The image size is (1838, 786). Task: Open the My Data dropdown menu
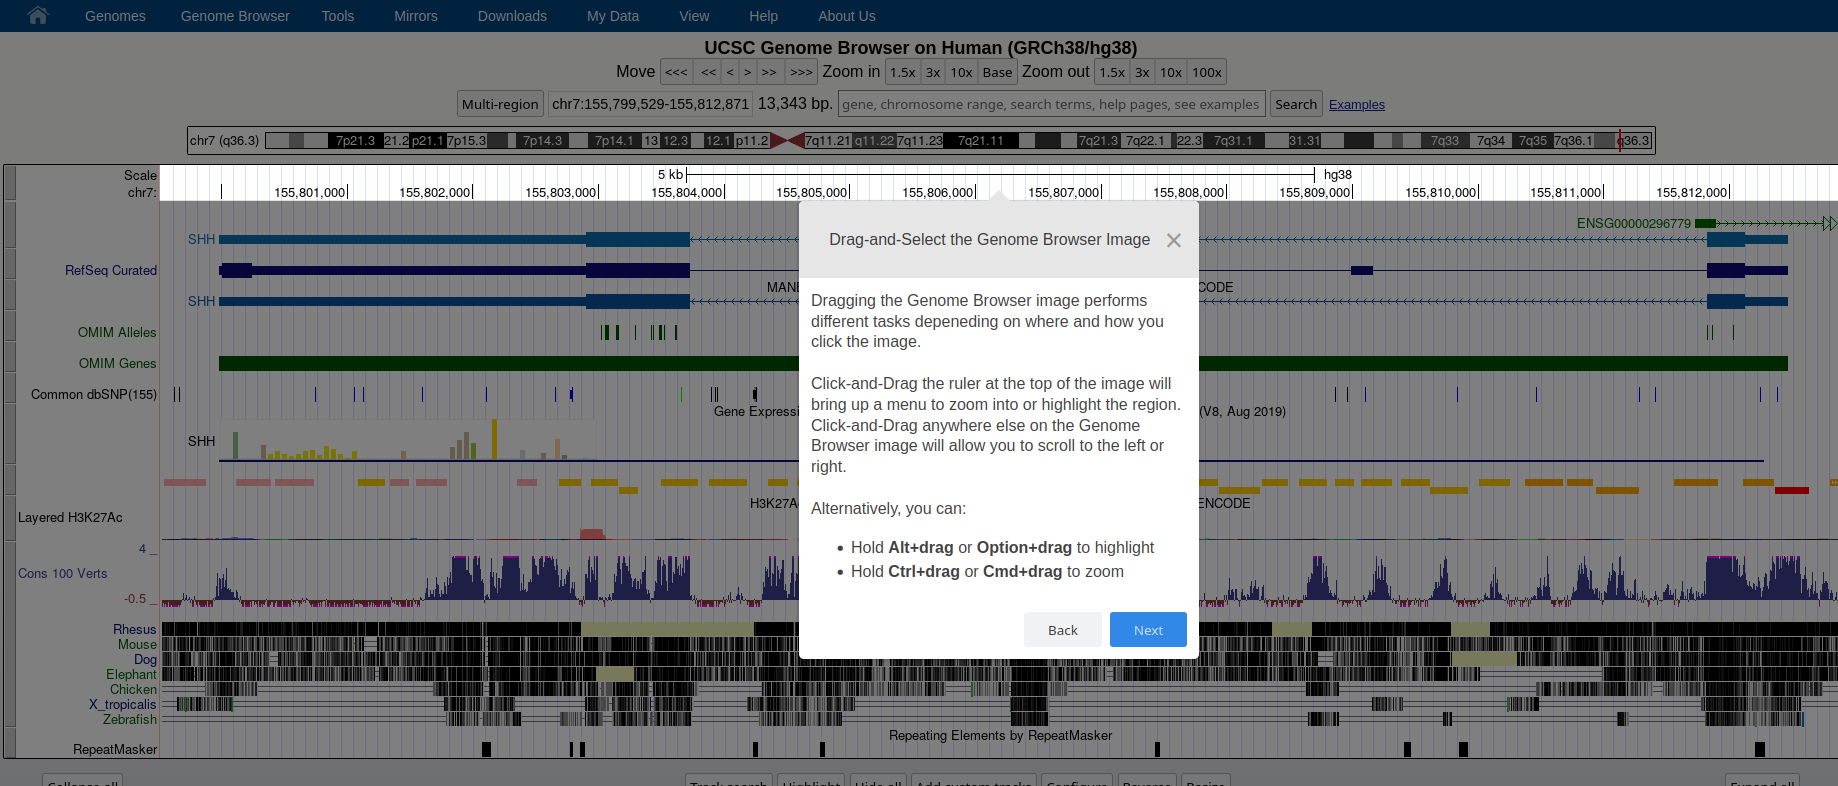click(x=612, y=16)
